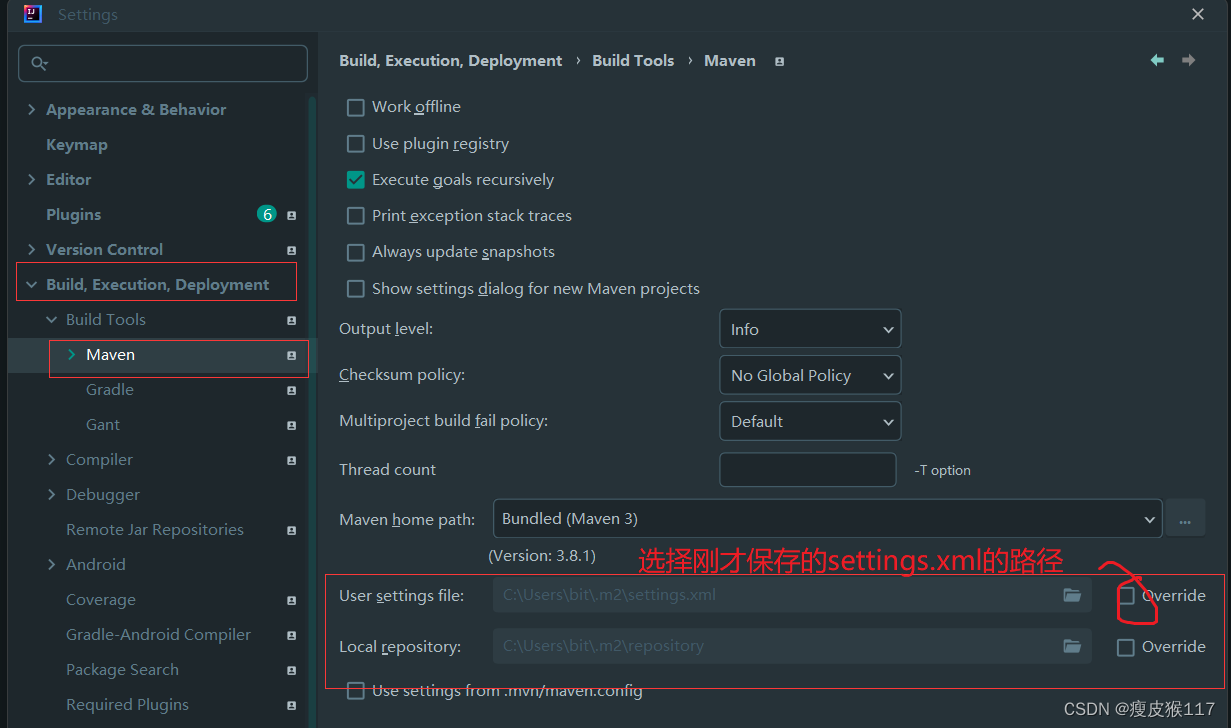Click the User settings file path field
1231x728 pixels.
coord(791,595)
